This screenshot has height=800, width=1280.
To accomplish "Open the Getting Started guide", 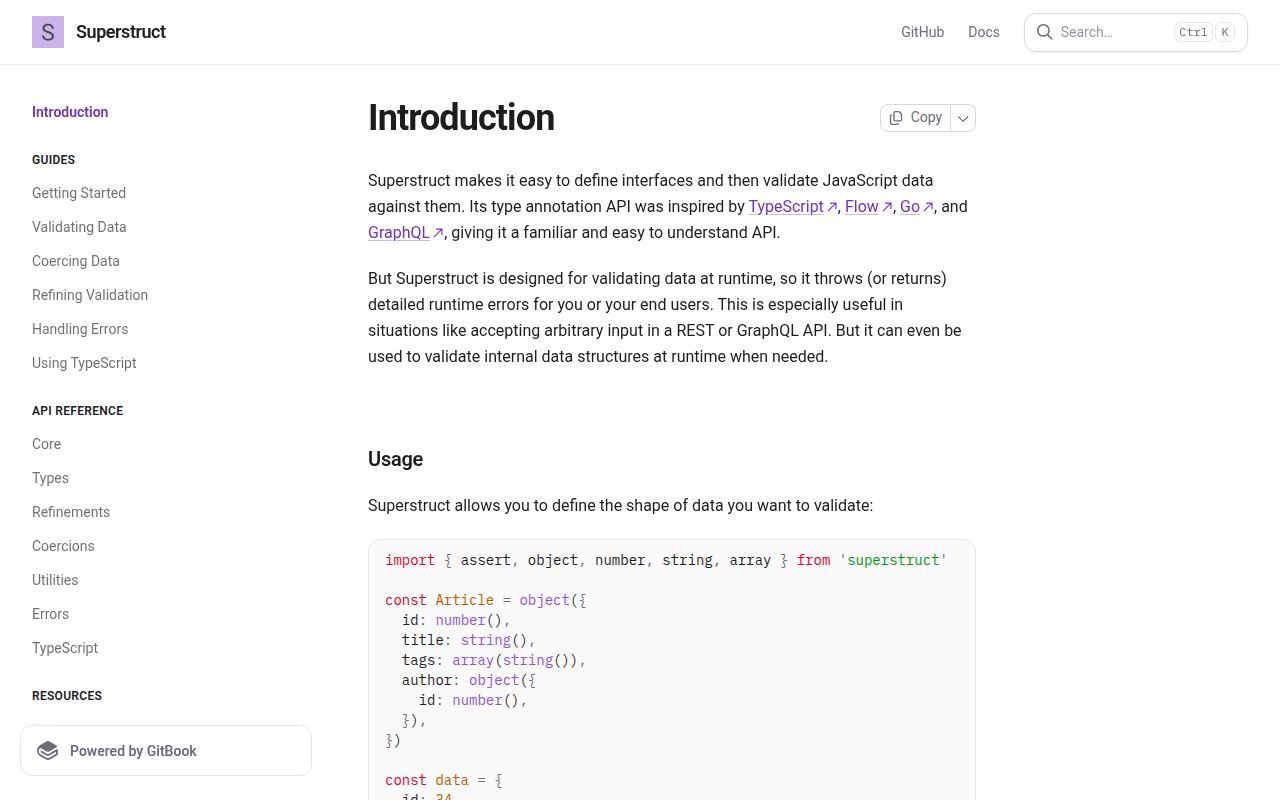I will coord(79,193).
